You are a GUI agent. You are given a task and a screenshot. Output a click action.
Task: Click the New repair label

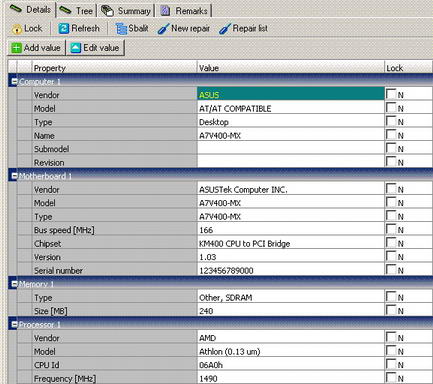[190, 29]
